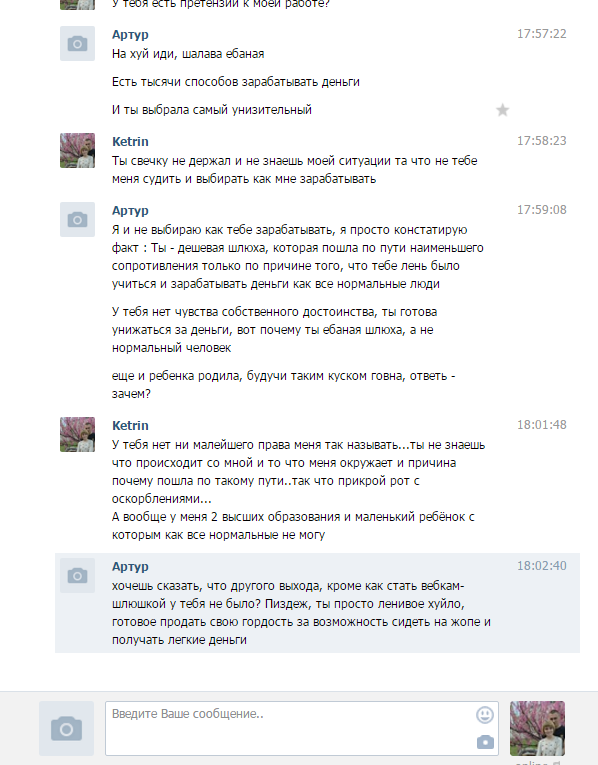Open Ketrin's name link at 18:01:48

click(130, 425)
